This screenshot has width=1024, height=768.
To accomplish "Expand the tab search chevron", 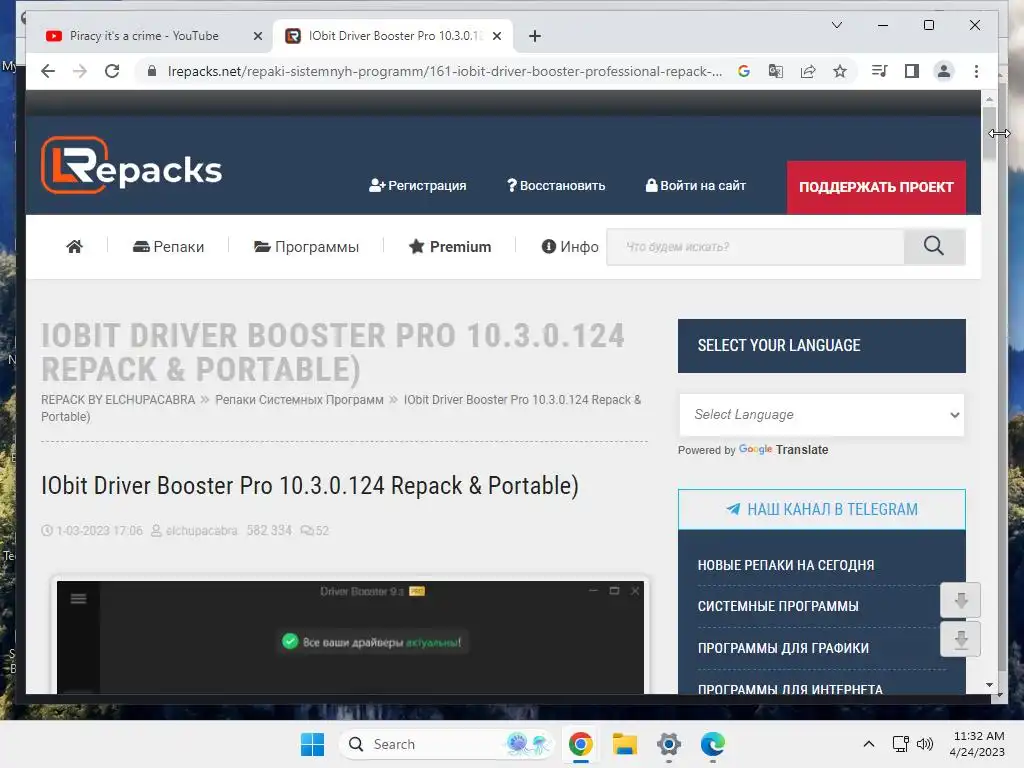I will pyautogui.click(x=837, y=25).
